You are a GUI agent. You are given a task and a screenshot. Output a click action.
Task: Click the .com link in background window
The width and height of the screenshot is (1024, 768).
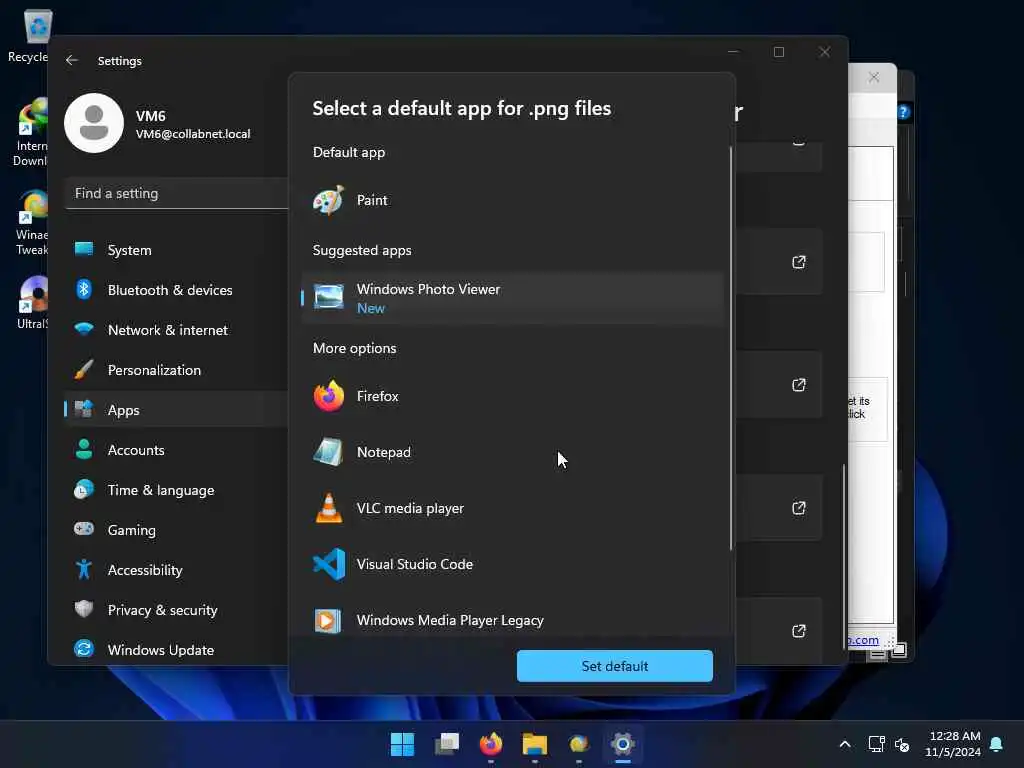click(x=864, y=640)
